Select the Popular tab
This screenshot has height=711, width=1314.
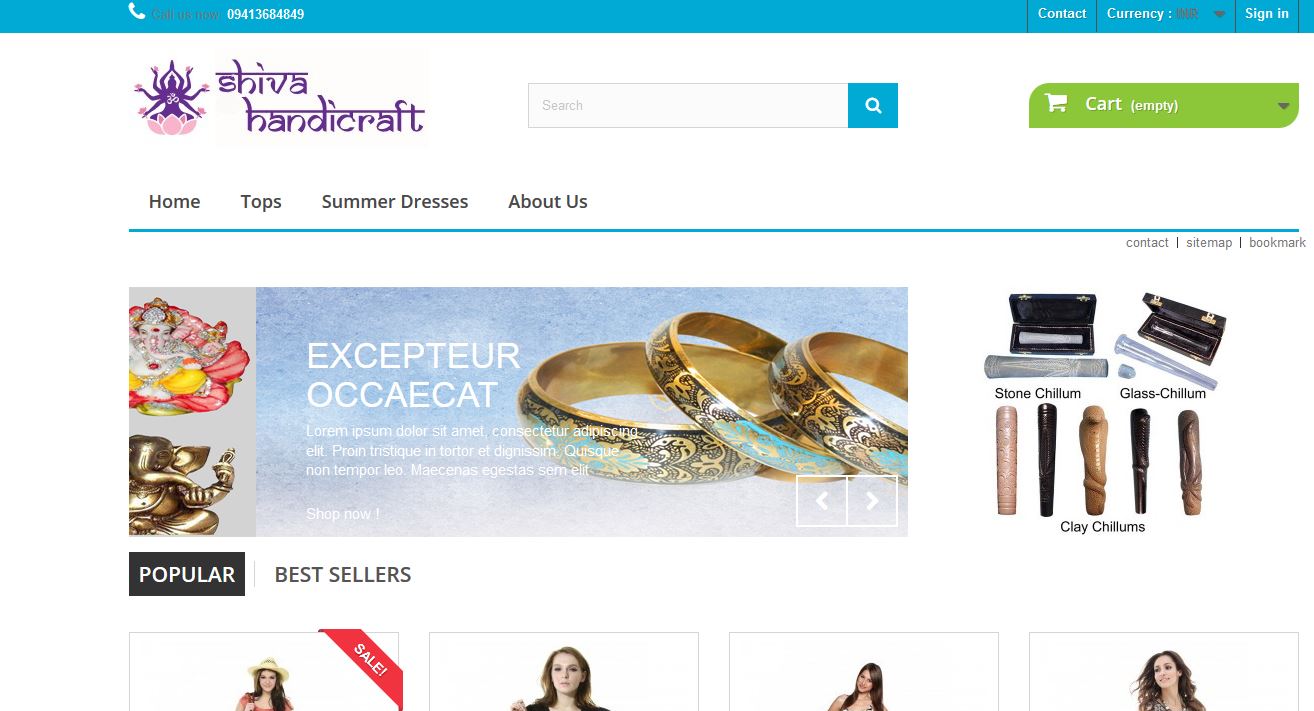coord(187,574)
